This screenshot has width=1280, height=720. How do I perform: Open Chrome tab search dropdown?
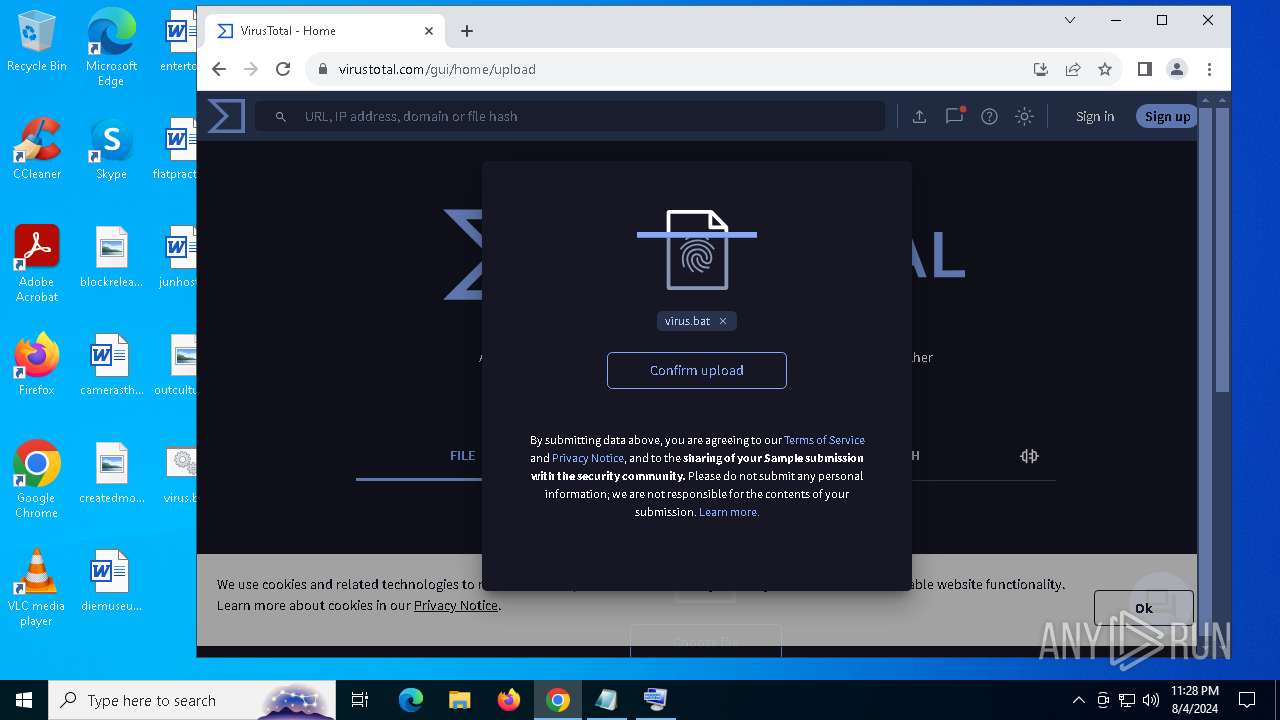1069,20
